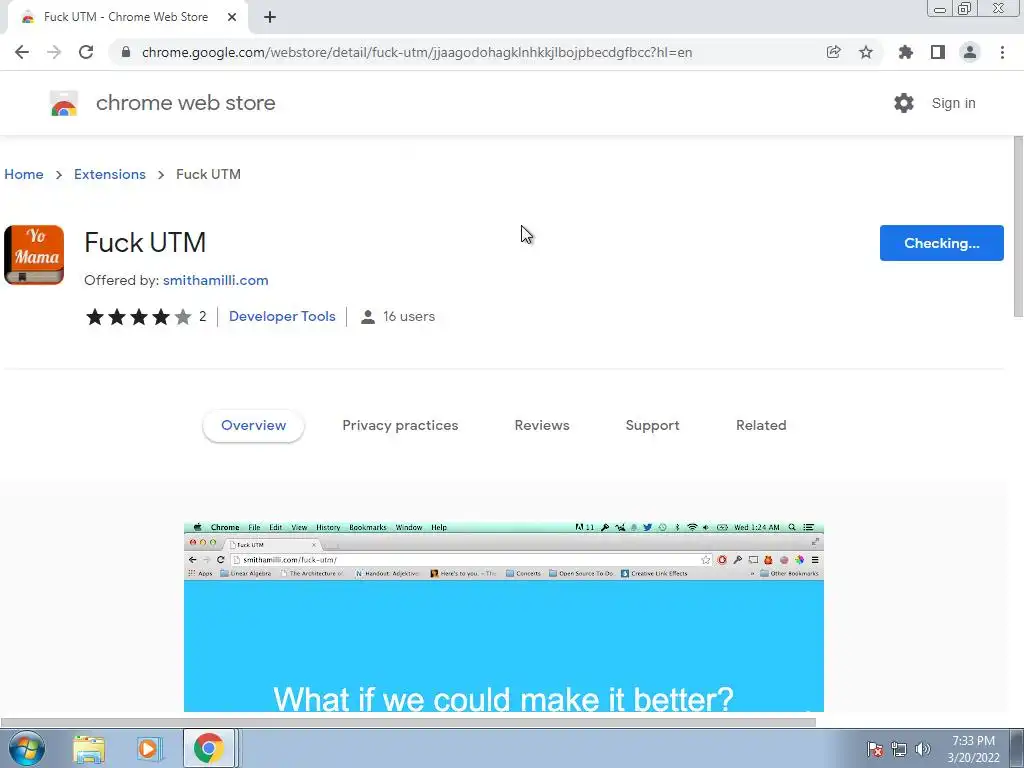
Task: Reload the page with the refresh icon
Action: (x=86, y=52)
